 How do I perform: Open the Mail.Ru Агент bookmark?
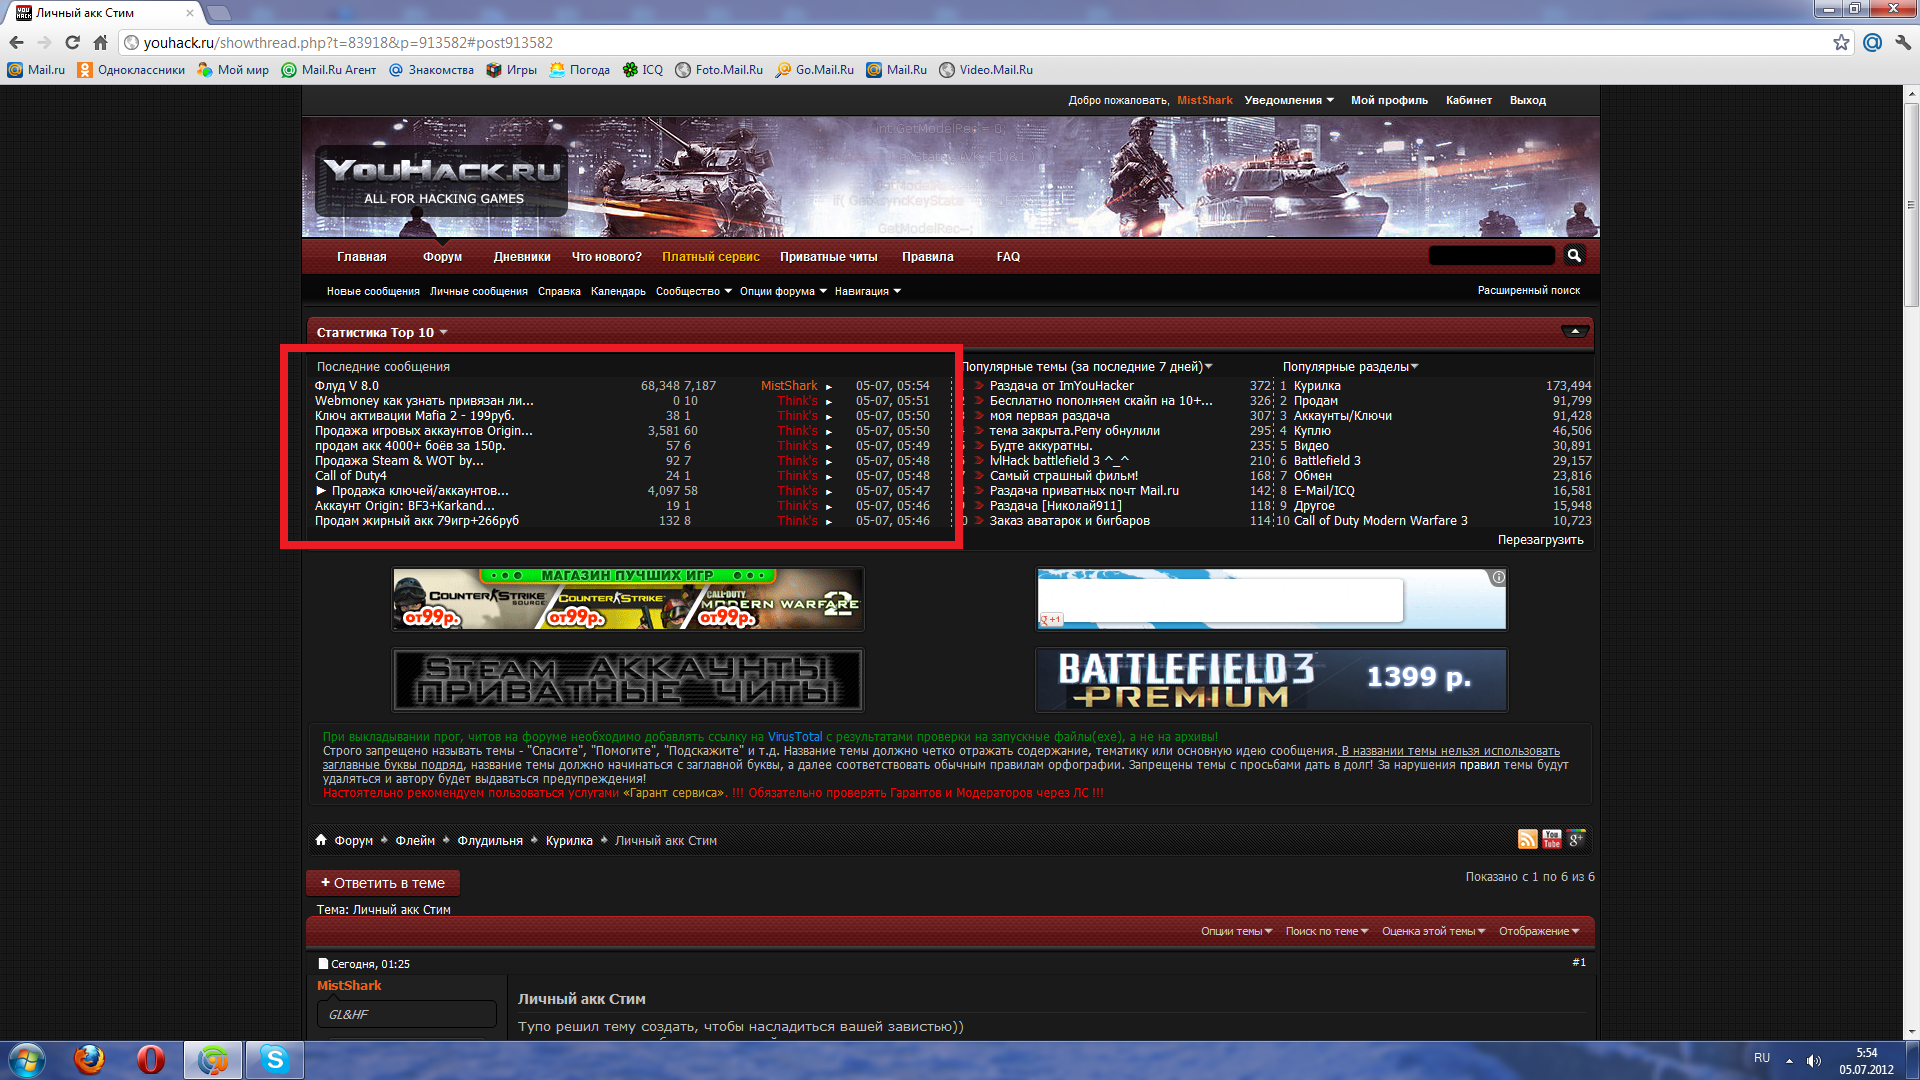click(x=329, y=70)
